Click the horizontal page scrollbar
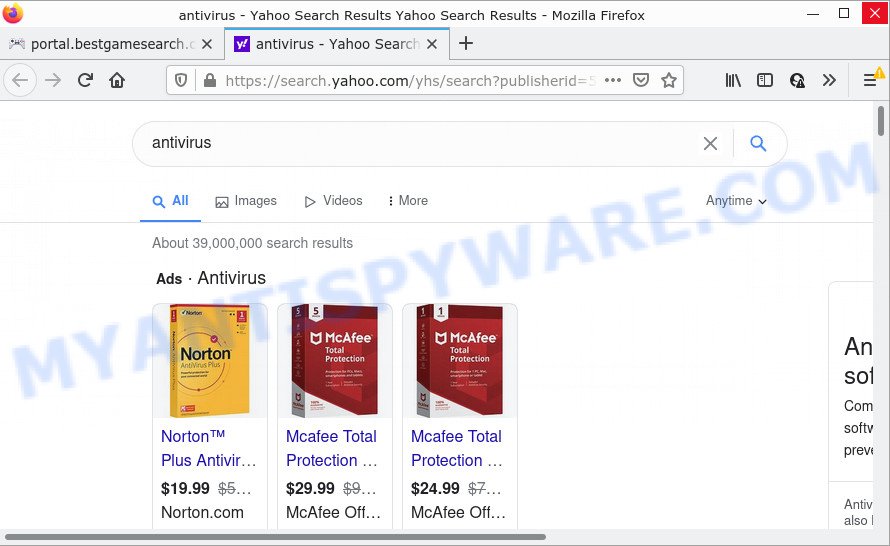The image size is (890, 546). coord(275,536)
